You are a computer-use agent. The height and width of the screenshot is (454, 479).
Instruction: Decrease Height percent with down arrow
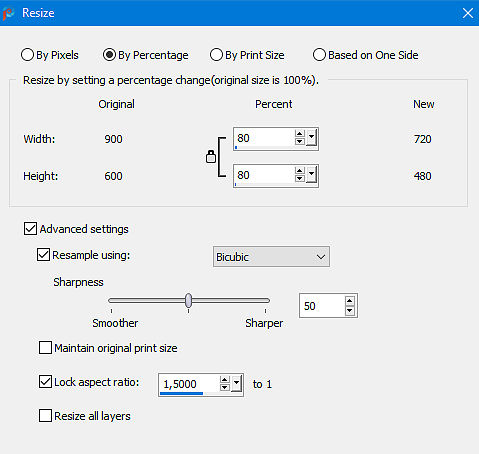299,178
